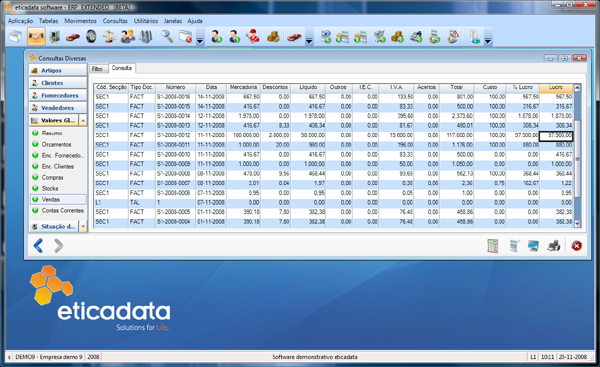This screenshot has width=600, height=367.
Task: Switch to the Filtro tab
Action: coord(97,69)
